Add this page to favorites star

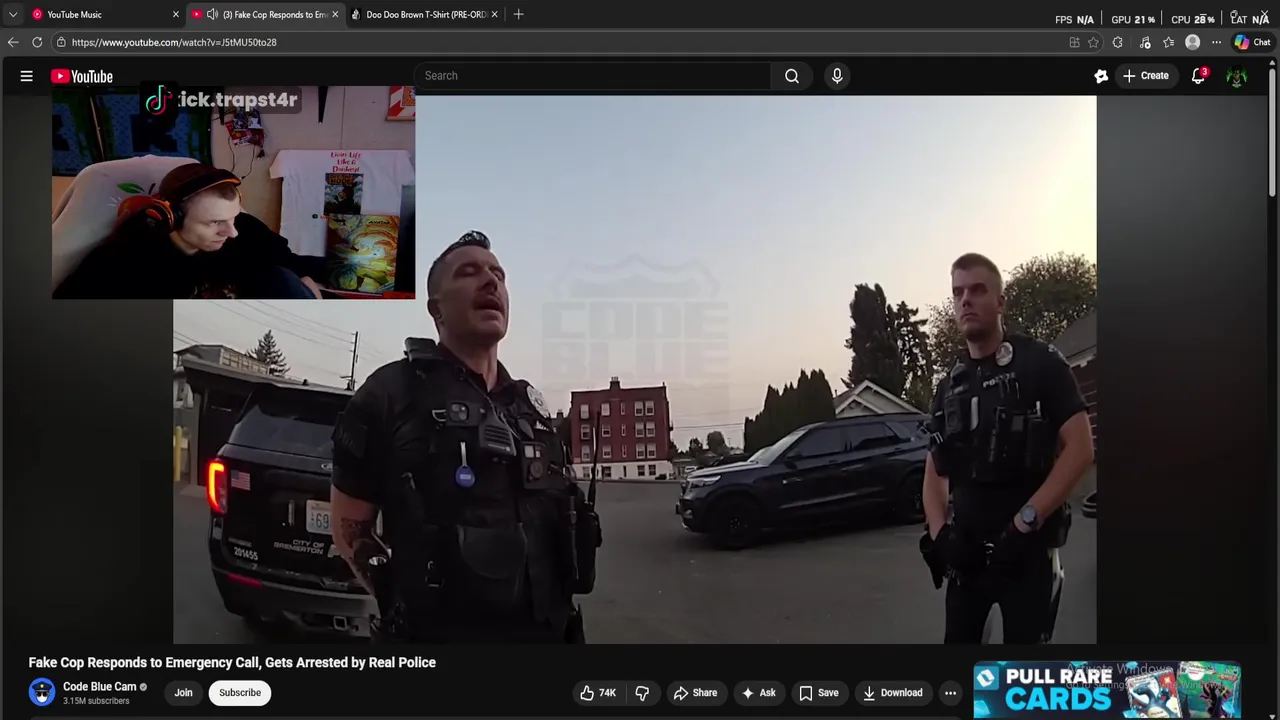pyautogui.click(x=1093, y=42)
